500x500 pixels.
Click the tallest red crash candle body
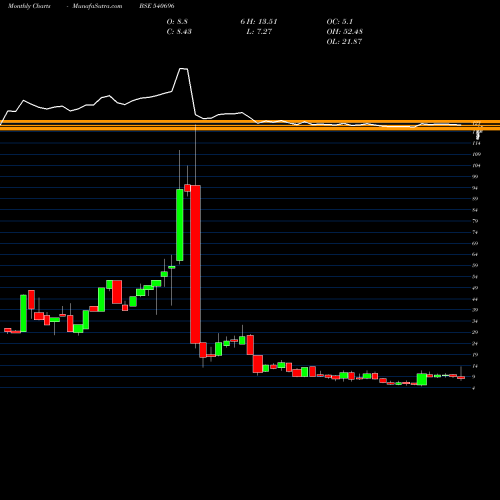(195, 264)
